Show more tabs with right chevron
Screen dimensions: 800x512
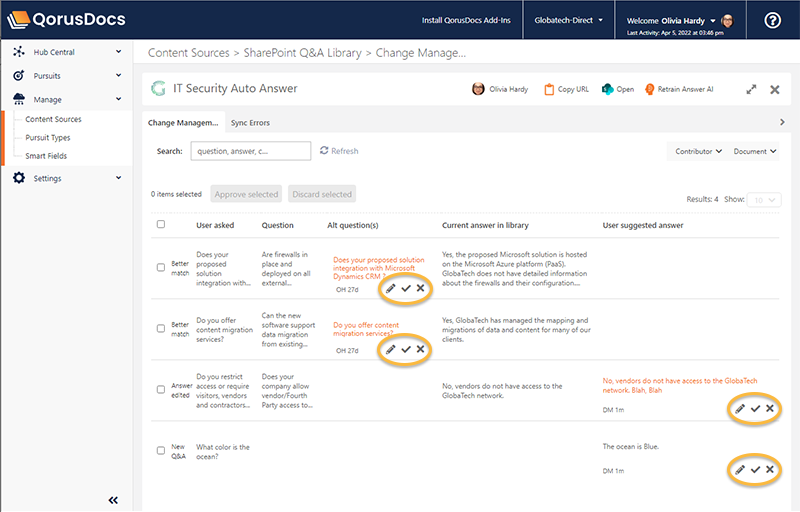point(782,122)
